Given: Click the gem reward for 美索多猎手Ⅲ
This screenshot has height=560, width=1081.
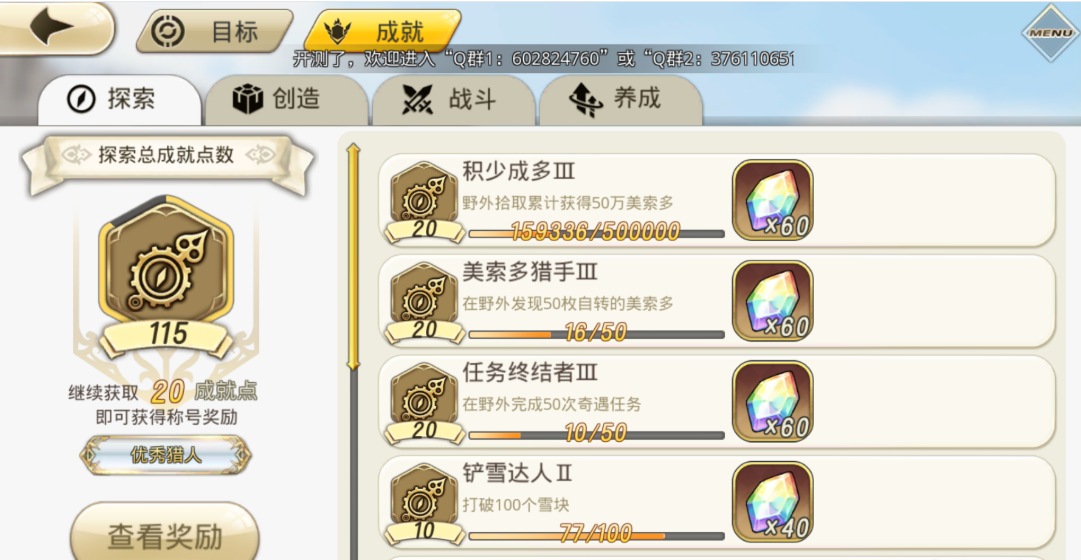Looking at the screenshot, I should coord(772,301).
